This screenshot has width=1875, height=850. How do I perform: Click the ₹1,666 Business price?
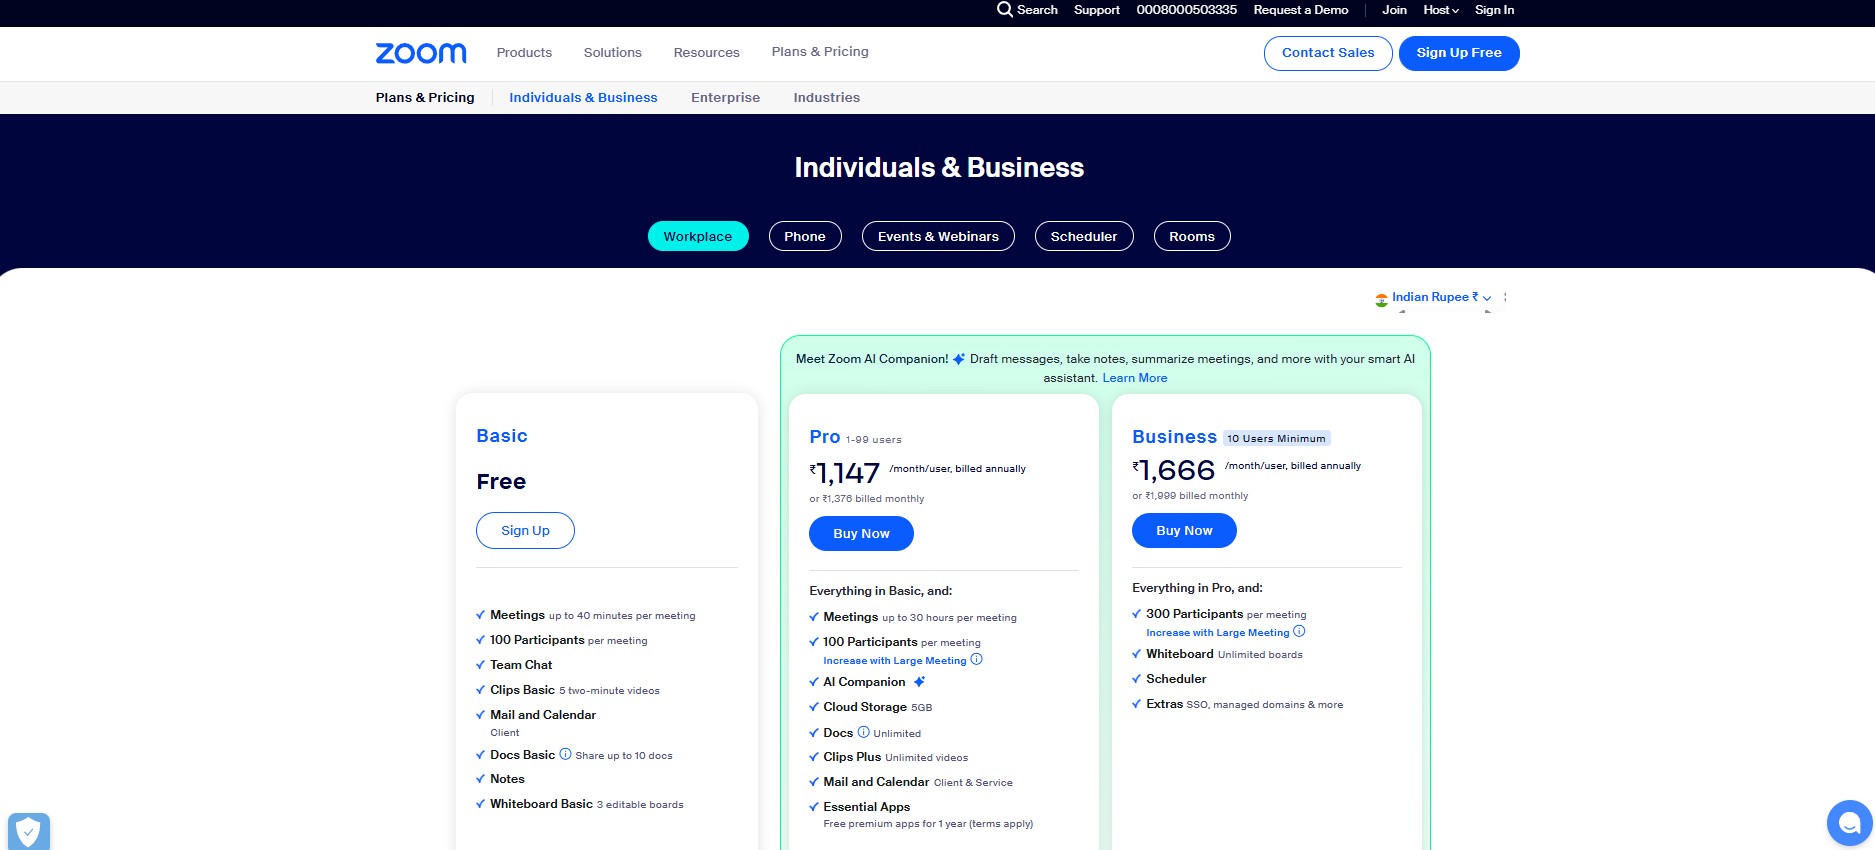coord(1174,470)
